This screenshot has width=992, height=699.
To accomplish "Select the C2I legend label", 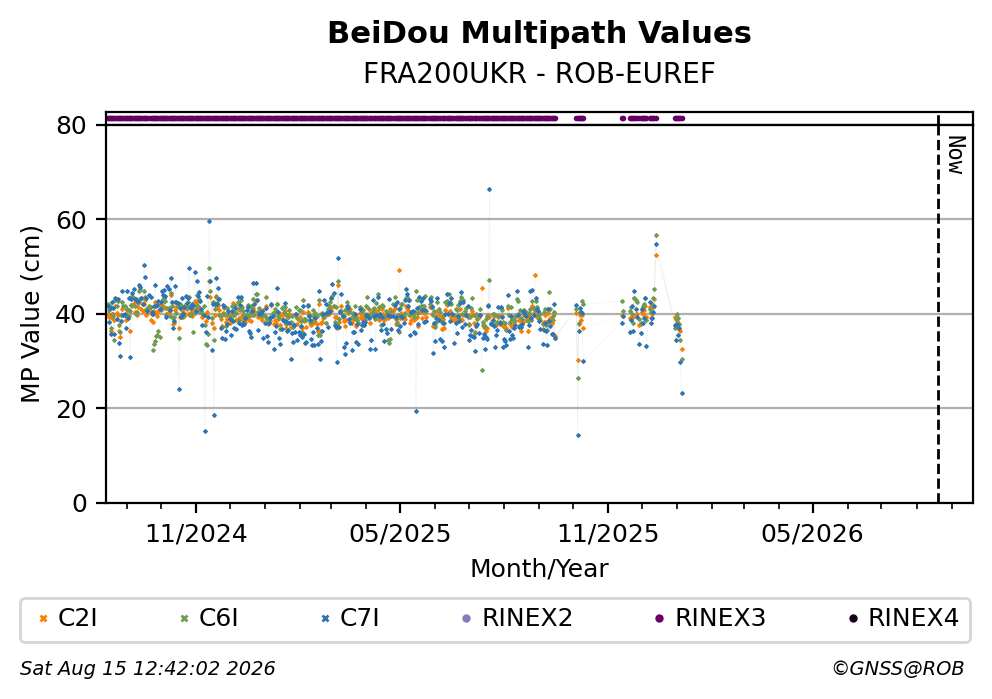I will [x=78, y=618].
